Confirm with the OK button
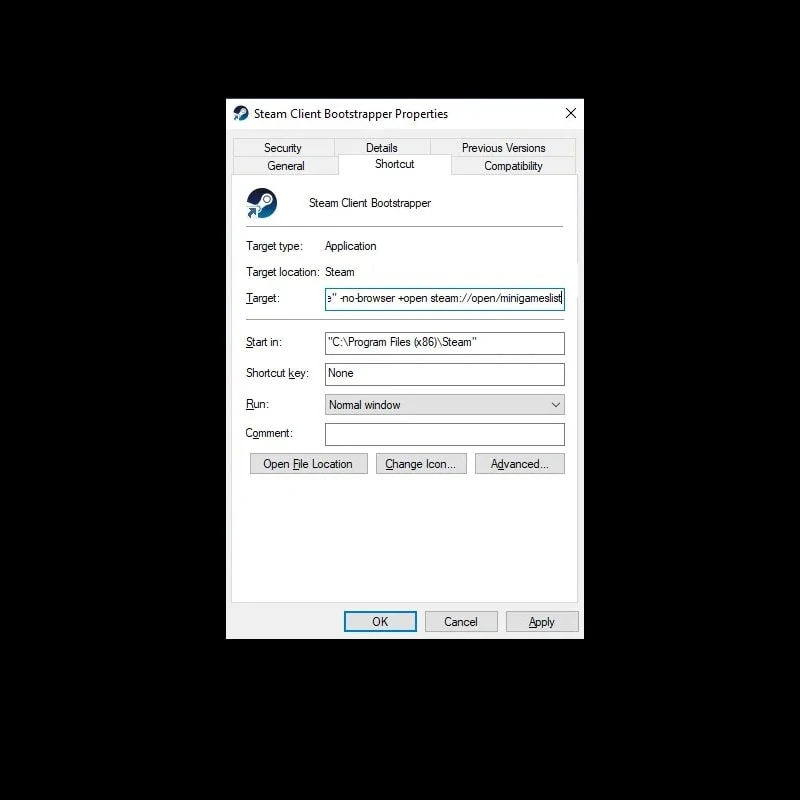This screenshot has height=800, width=800. pyautogui.click(x=380, y=621)
